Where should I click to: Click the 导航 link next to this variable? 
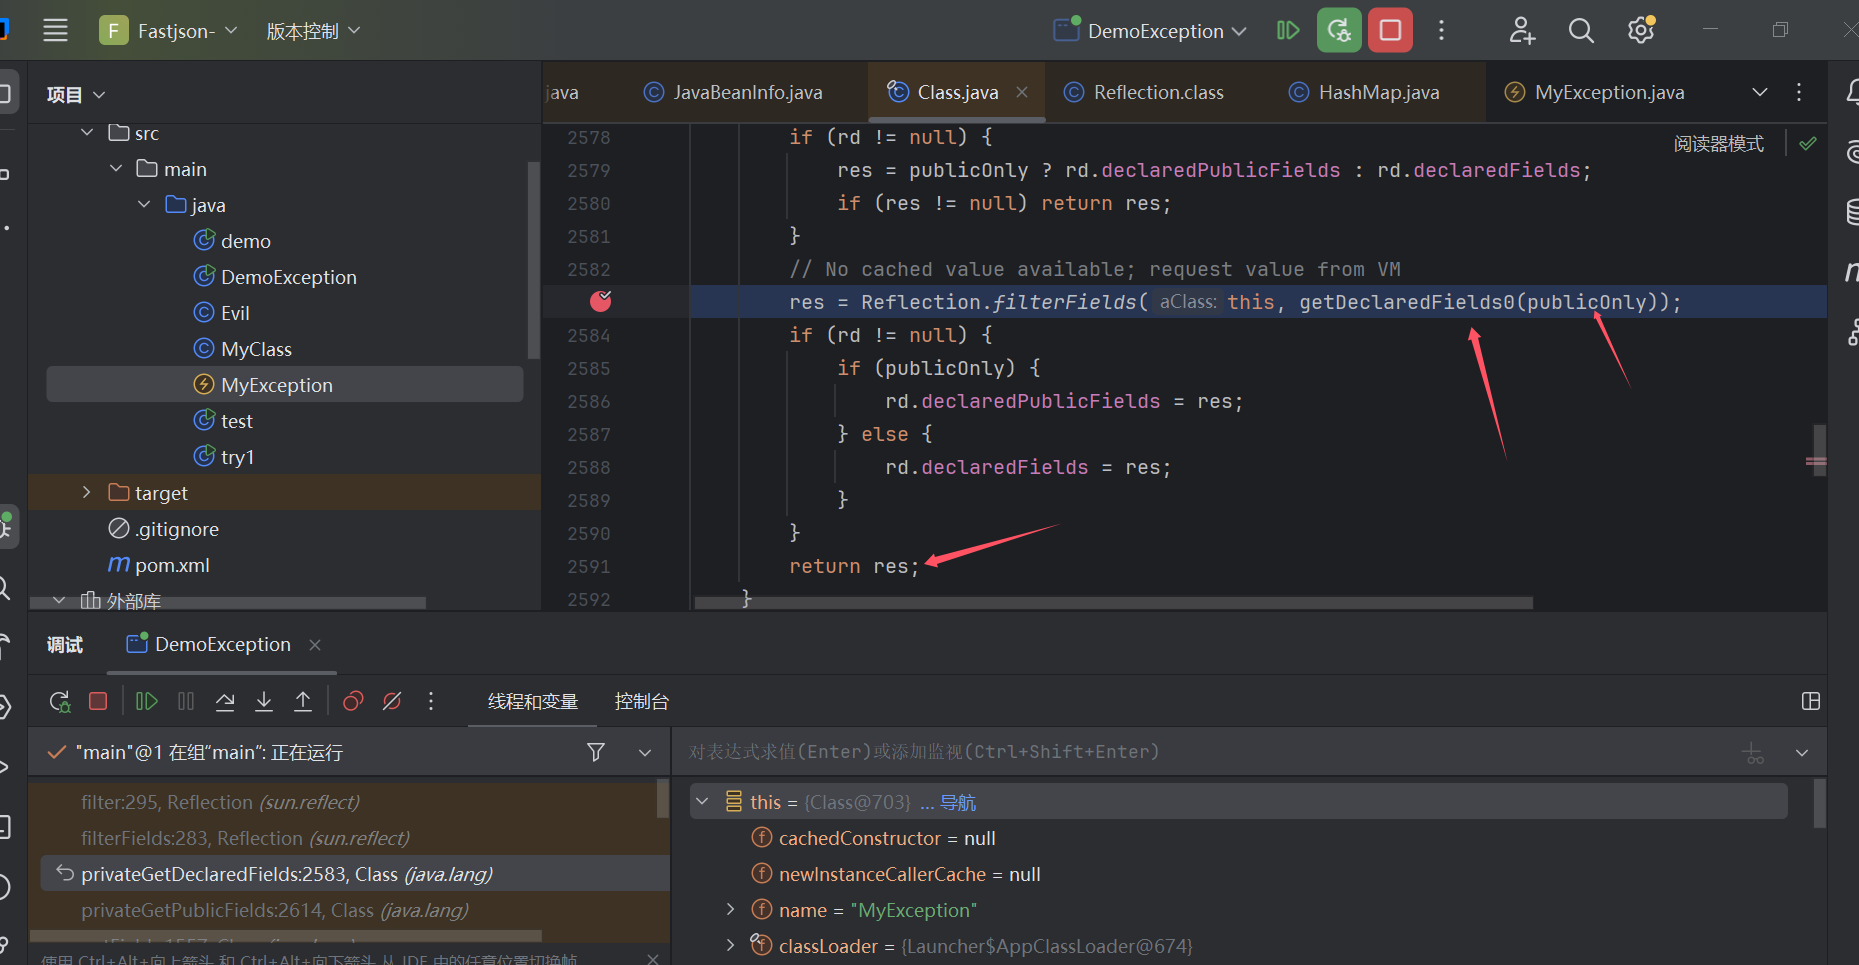(x=958, y=803)
